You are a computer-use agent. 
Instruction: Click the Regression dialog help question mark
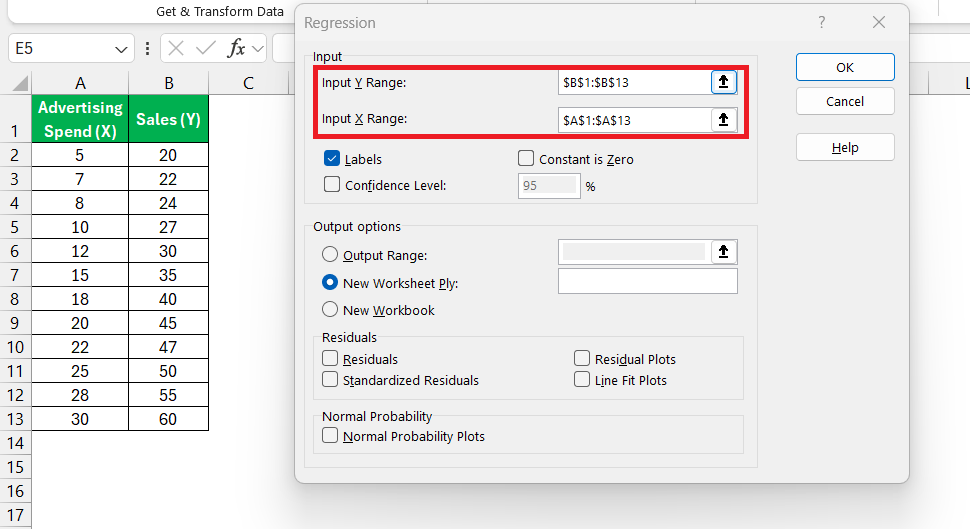tap(822, 22)
